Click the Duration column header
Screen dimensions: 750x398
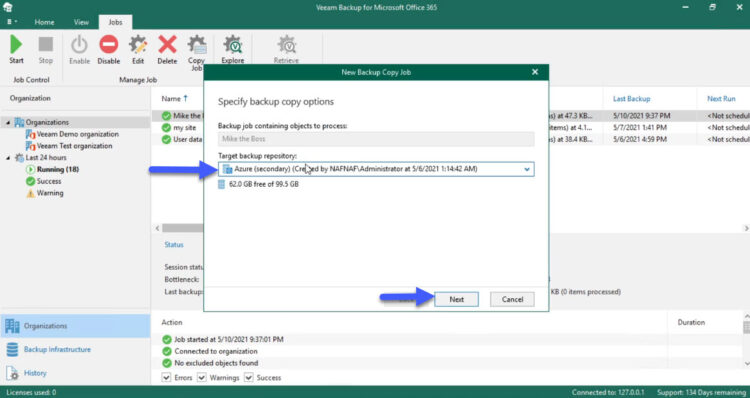[691, 322]
